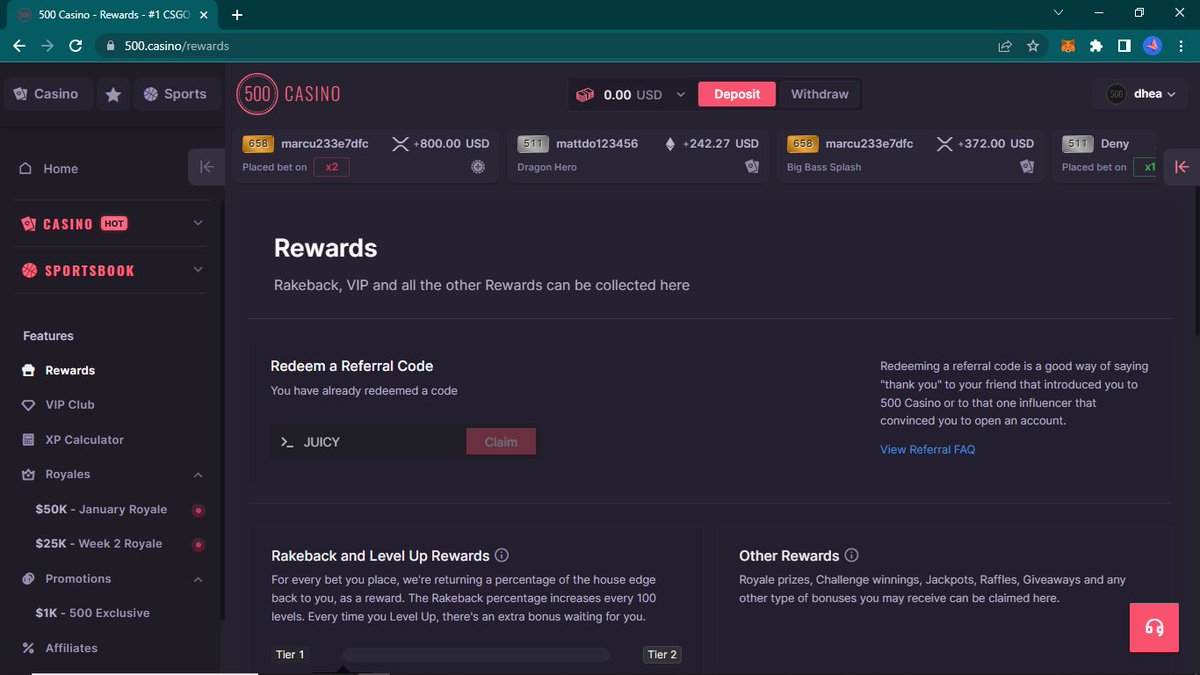Open the tab search dropdown arrow
The width and height of the screenshot is (1200, 675).
(x=1059, y=13)
